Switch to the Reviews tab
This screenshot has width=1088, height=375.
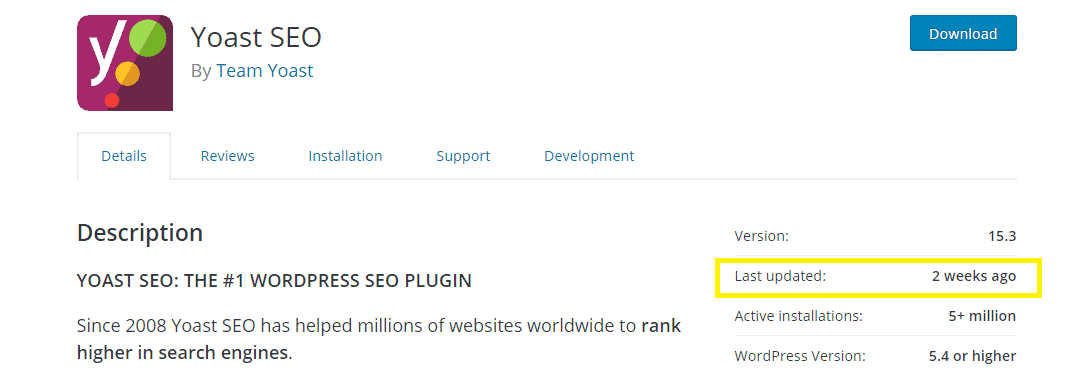click(228, 156)
